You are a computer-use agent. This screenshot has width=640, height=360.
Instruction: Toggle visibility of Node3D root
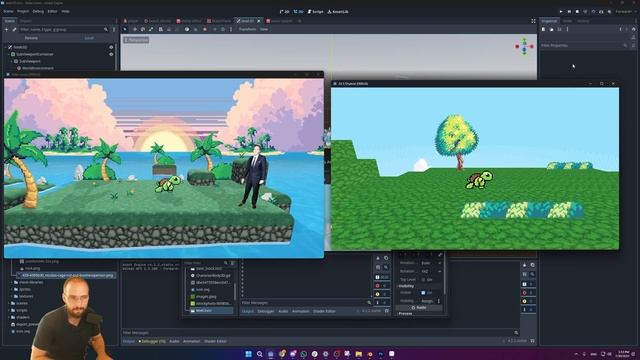click(111, 47)
